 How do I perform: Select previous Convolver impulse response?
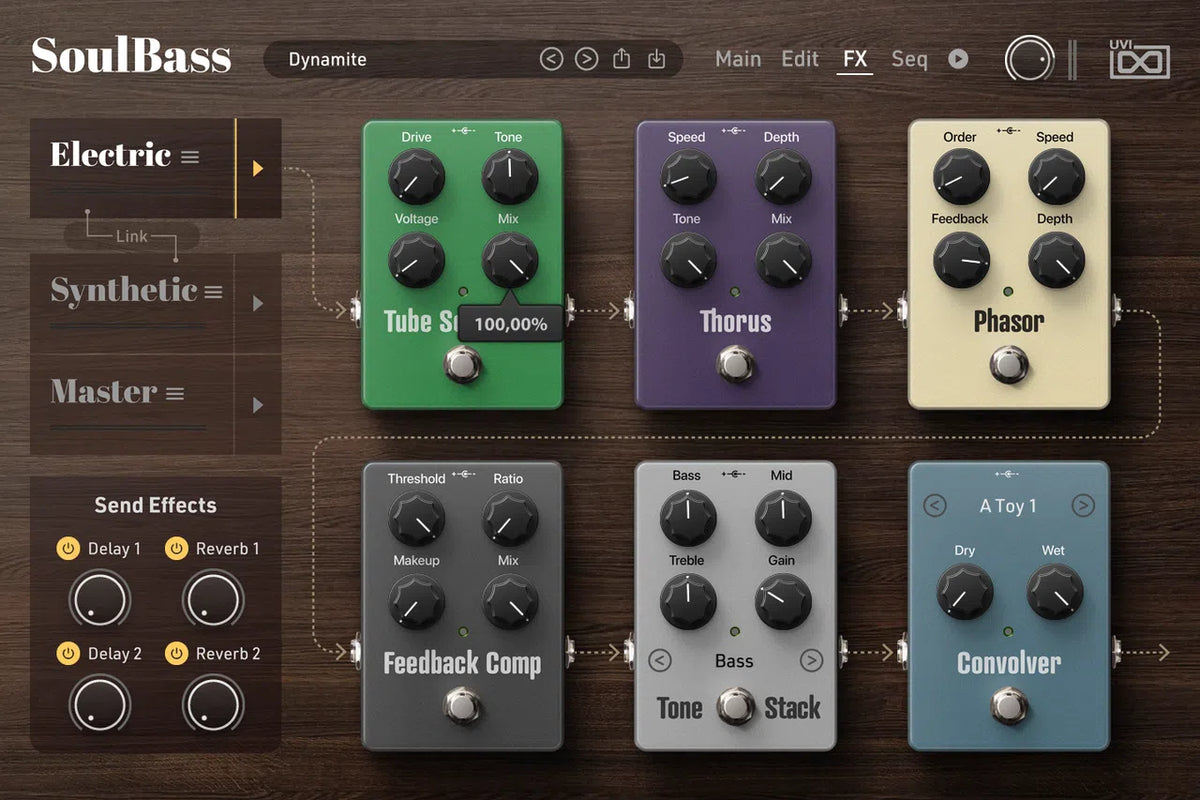click(935, 506)
